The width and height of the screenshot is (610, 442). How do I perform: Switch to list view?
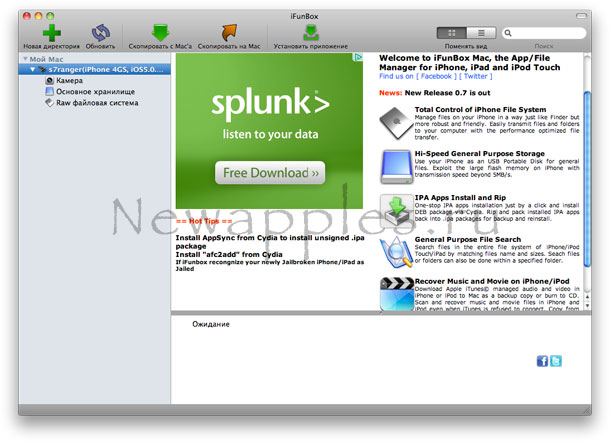[x=480, y=33]
